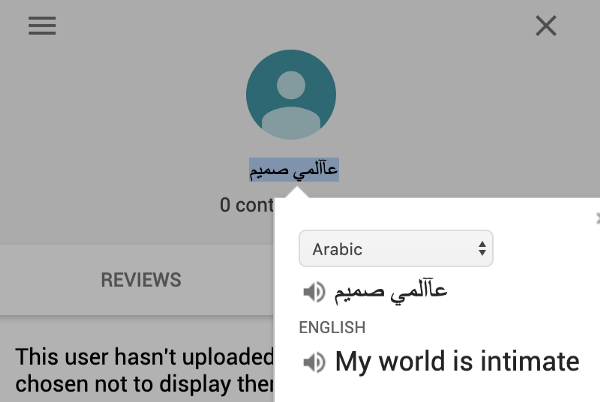Close the profile panel with the X
Image resolution: width=600 pixels, height=402 pixels.
click(546, 26)
